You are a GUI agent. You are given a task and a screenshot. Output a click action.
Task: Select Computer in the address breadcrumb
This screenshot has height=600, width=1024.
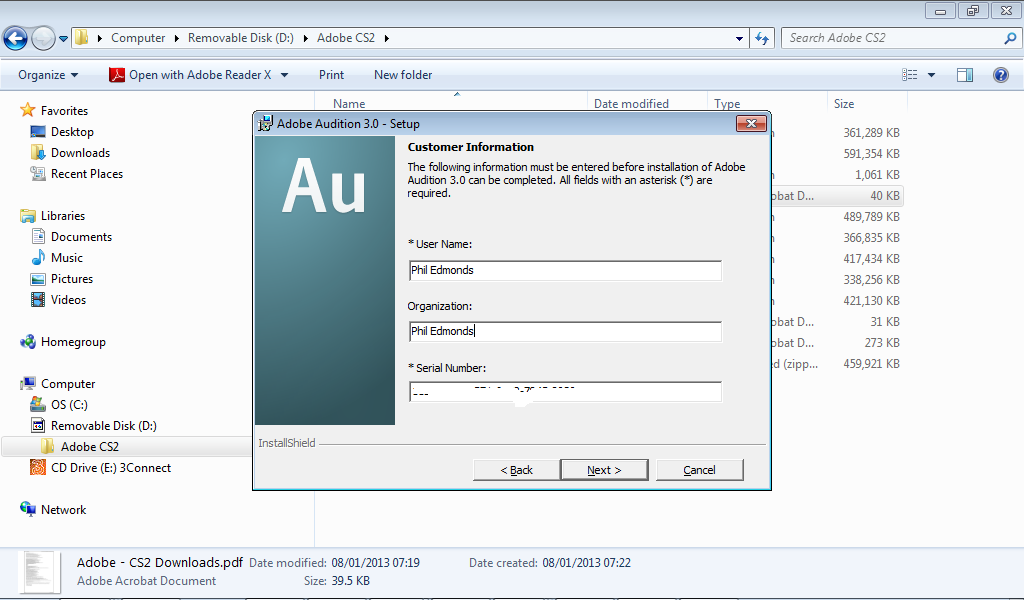point(138,38)
